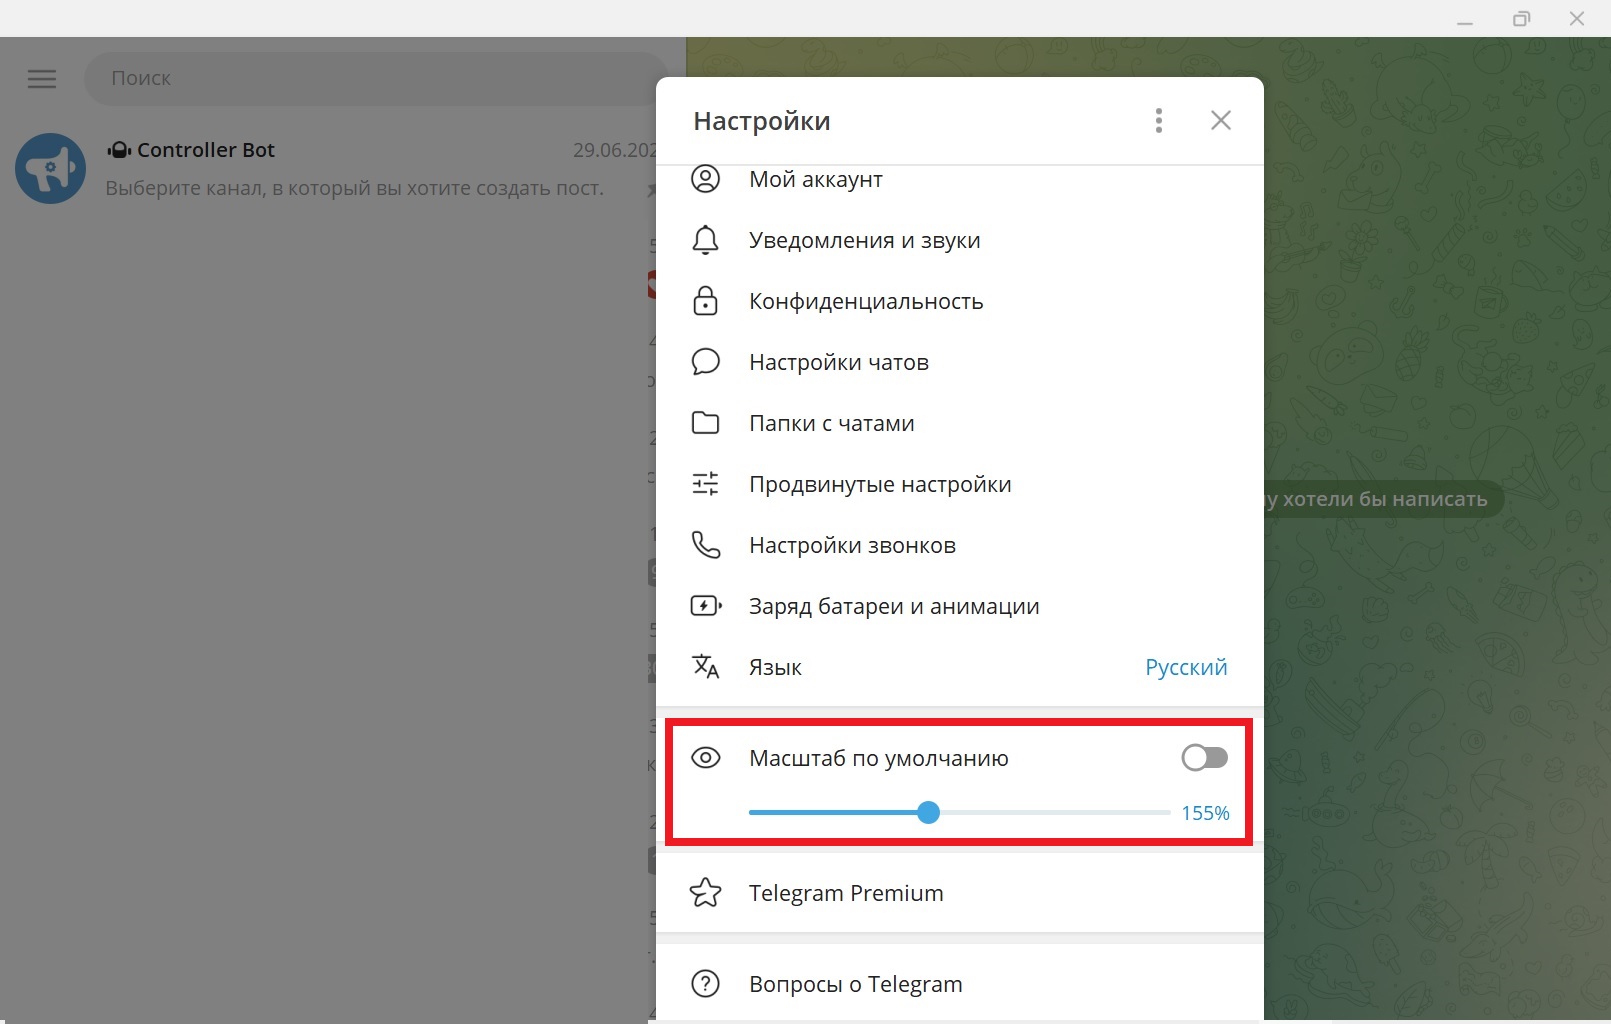
Task: Click the chat folders icon
Action: 706,423
